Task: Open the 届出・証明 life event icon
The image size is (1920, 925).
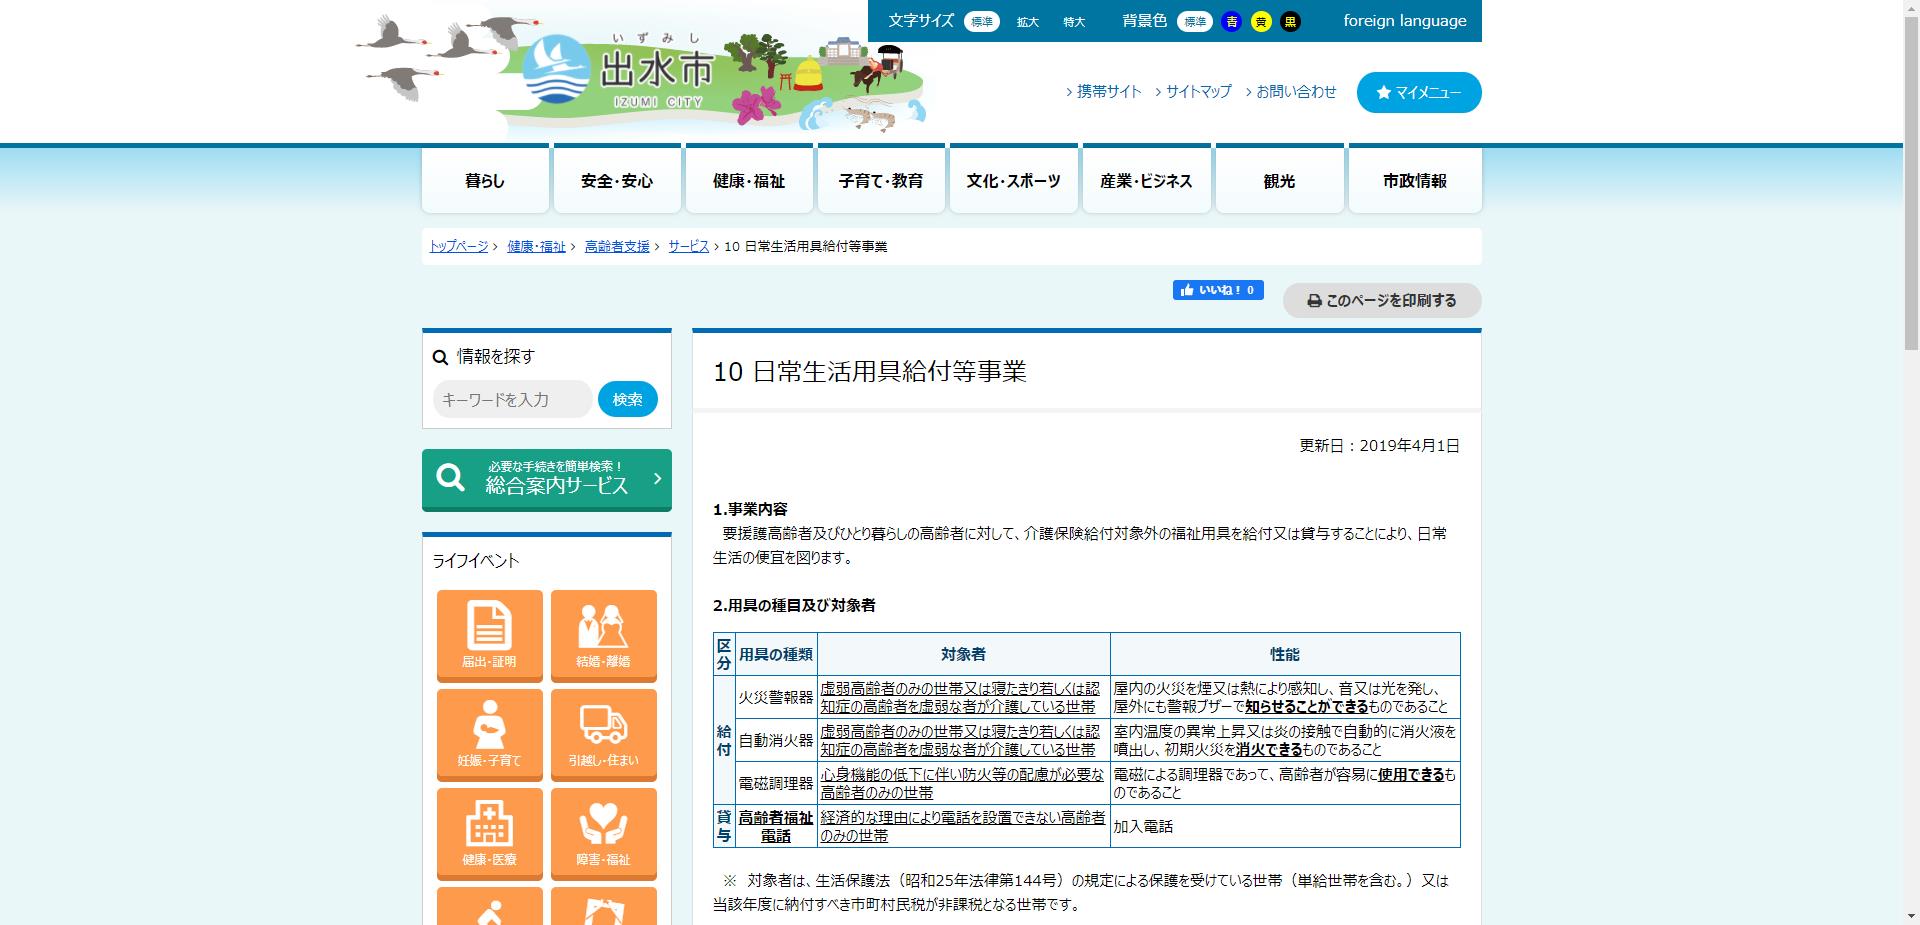Action: point(489,636)
